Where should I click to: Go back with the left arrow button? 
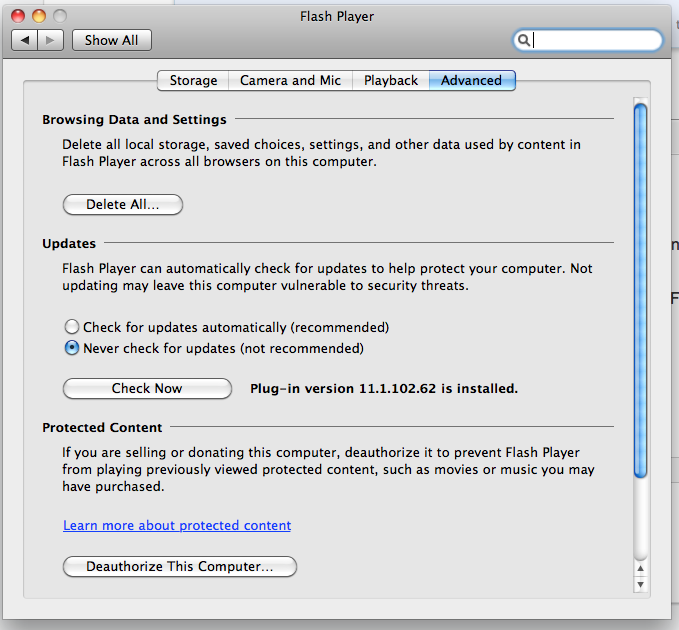[x=25, y=40]
